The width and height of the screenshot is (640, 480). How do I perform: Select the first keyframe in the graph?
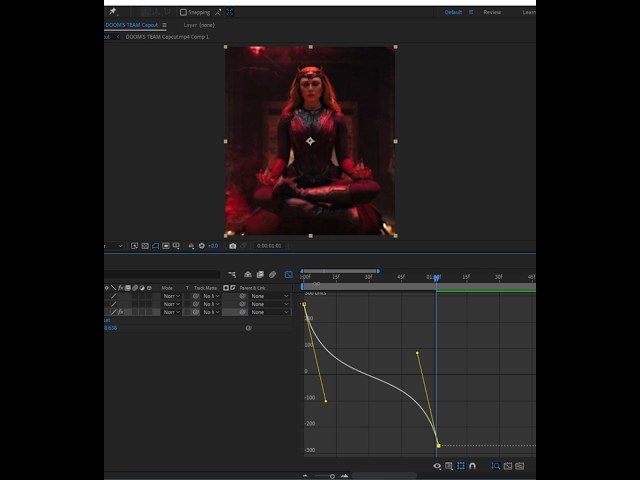(304, 304)
